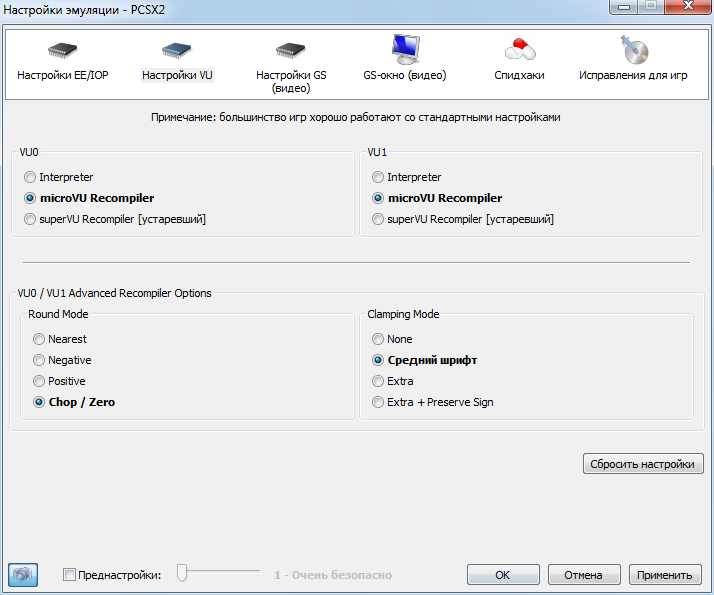Switch to the Настройки GS (видео) tab label

291,81
